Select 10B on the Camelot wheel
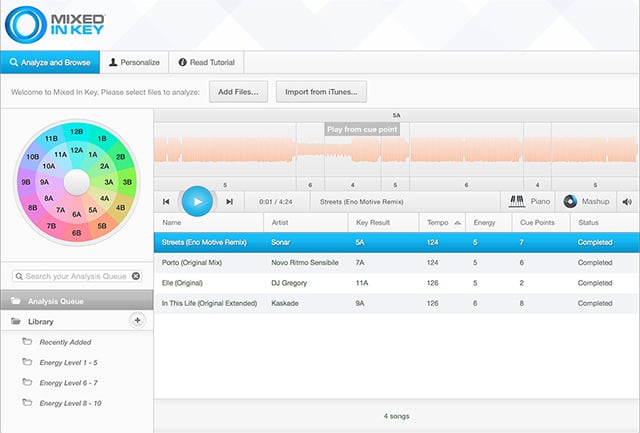This screenshot has height=433, width=640. 33,157
